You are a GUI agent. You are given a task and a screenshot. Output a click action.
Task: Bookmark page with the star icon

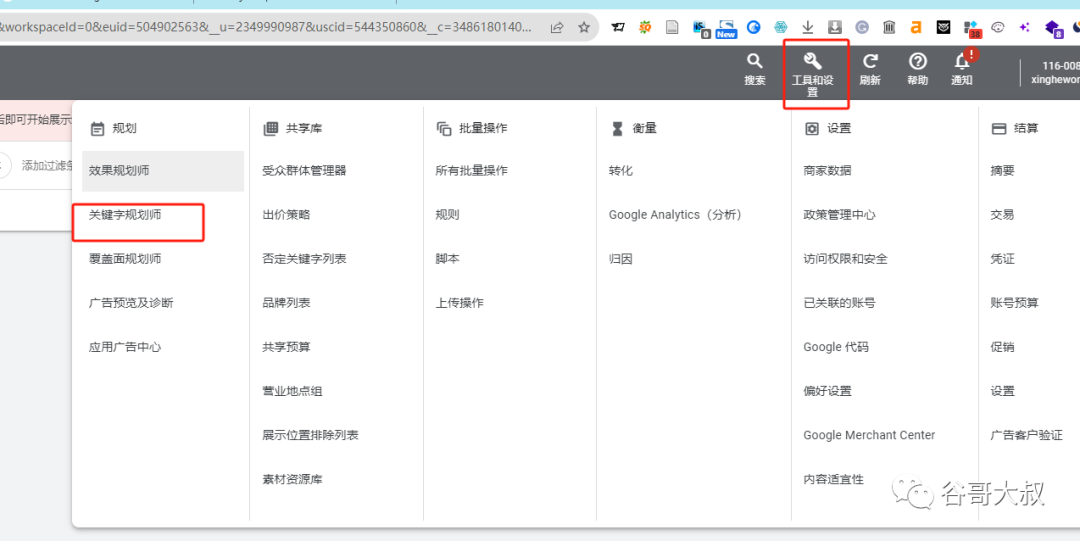click(584, 28)
